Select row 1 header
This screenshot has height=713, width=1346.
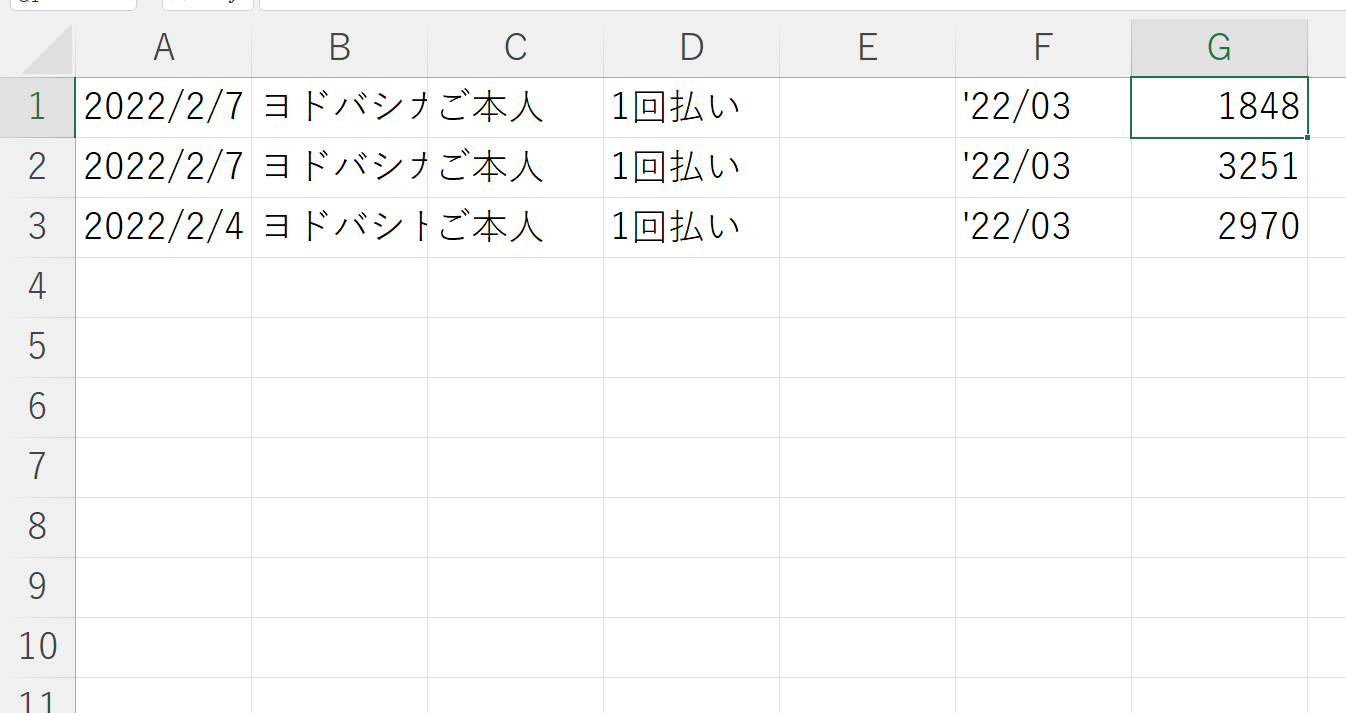pos(37,107)
